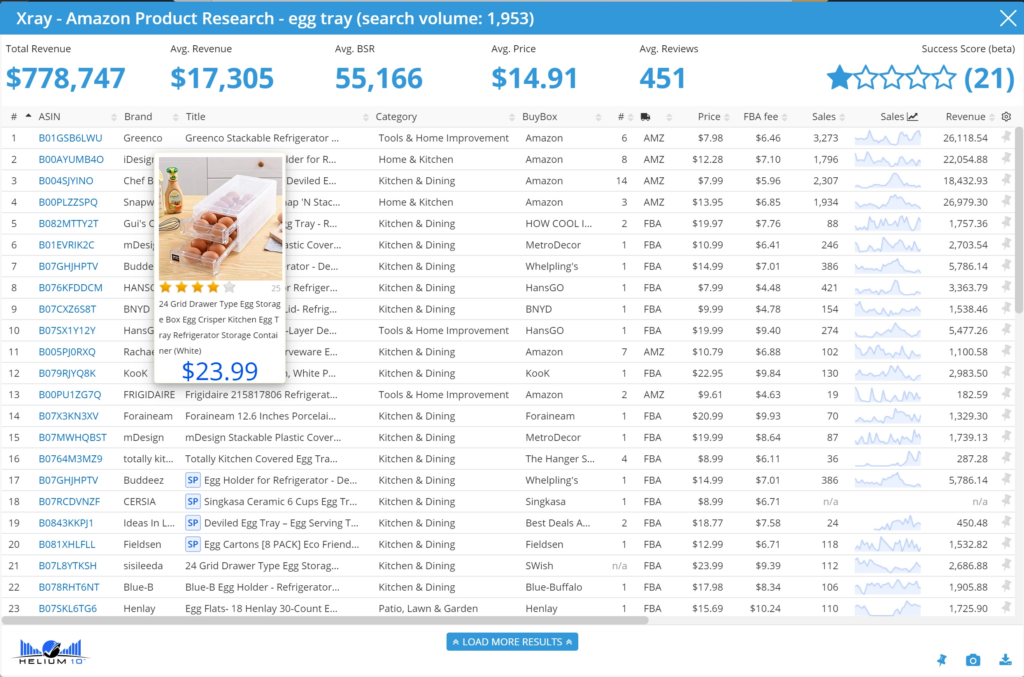Pin the Greenco product row
The height and width of the screenshot is (677, 1024).
pyautogui.click(x=1006, y=138)
